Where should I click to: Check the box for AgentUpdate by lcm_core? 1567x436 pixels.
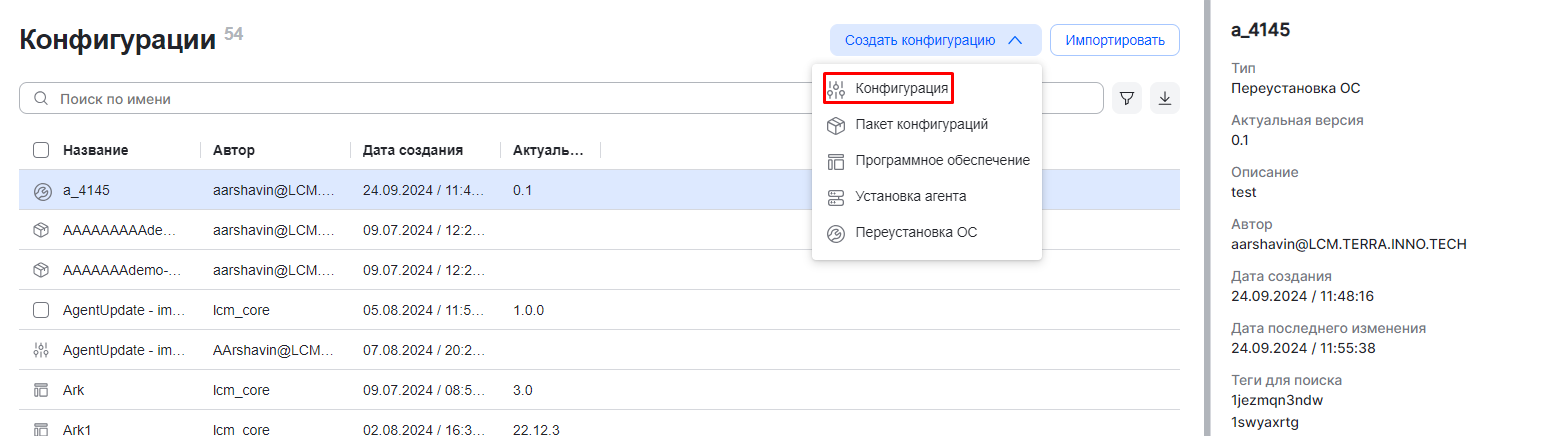tap(41, 310)
